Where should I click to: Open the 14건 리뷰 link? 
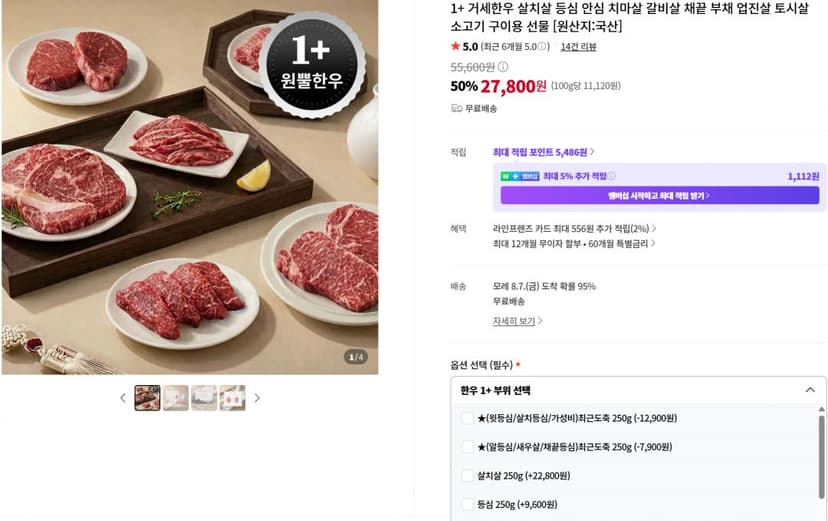578,47
